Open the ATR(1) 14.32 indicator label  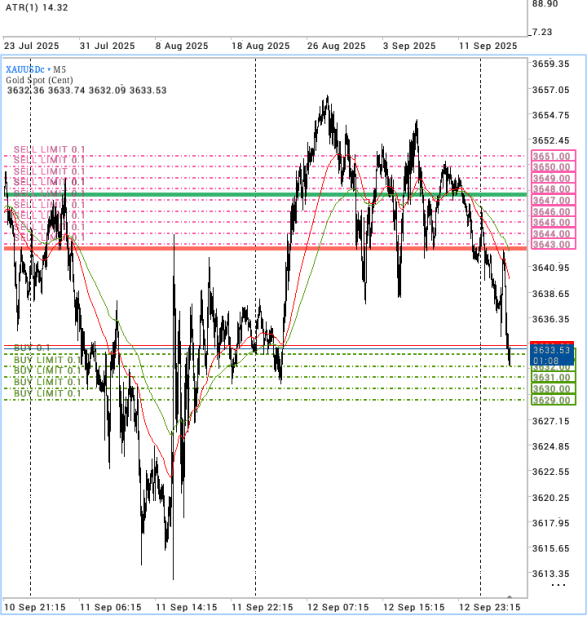pyautogui.click(x=36, y=8)
